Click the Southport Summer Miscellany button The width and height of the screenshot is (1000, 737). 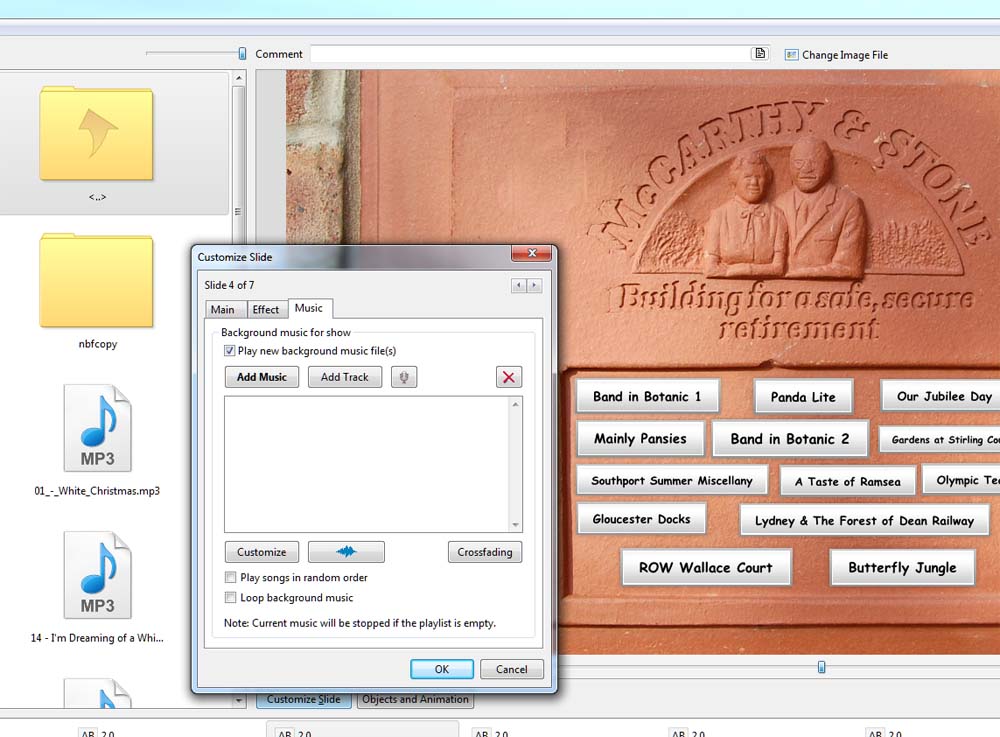pos(672,480)
